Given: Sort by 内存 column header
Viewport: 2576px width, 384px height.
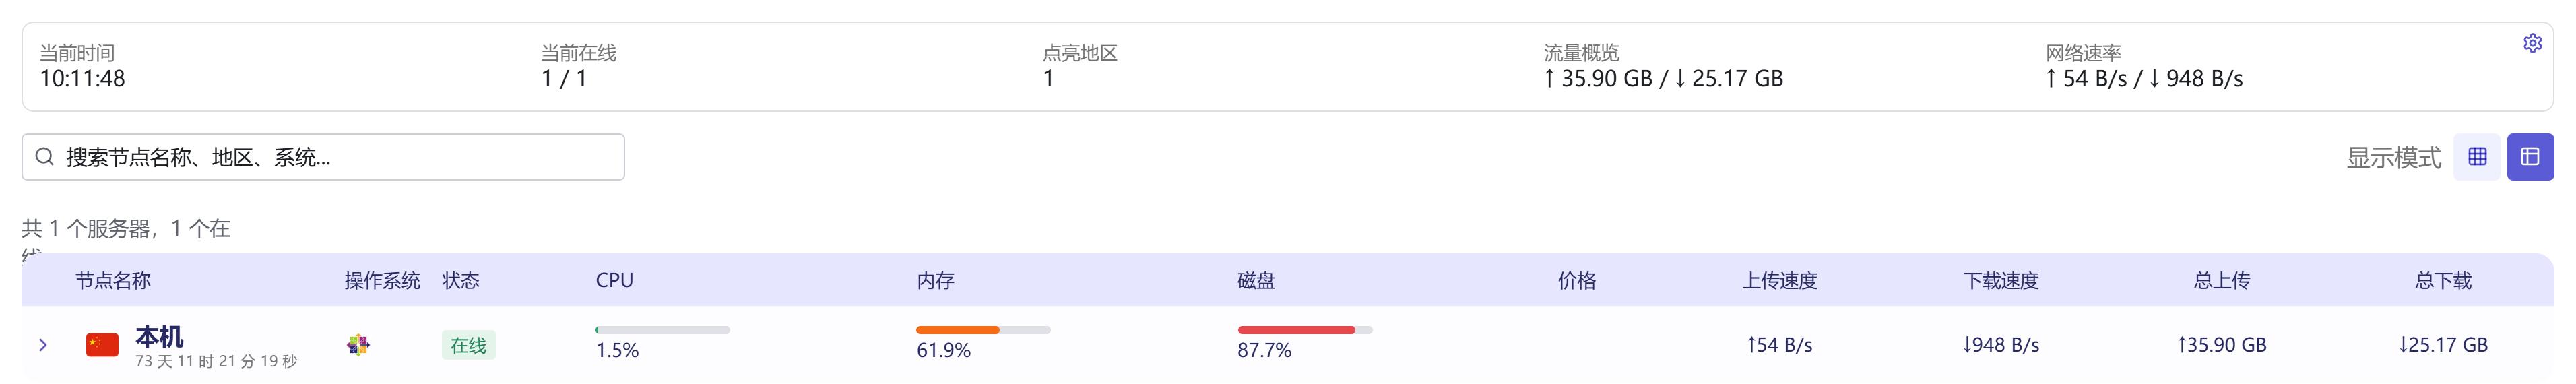Looking at the screenshot, I should [935, 281].
